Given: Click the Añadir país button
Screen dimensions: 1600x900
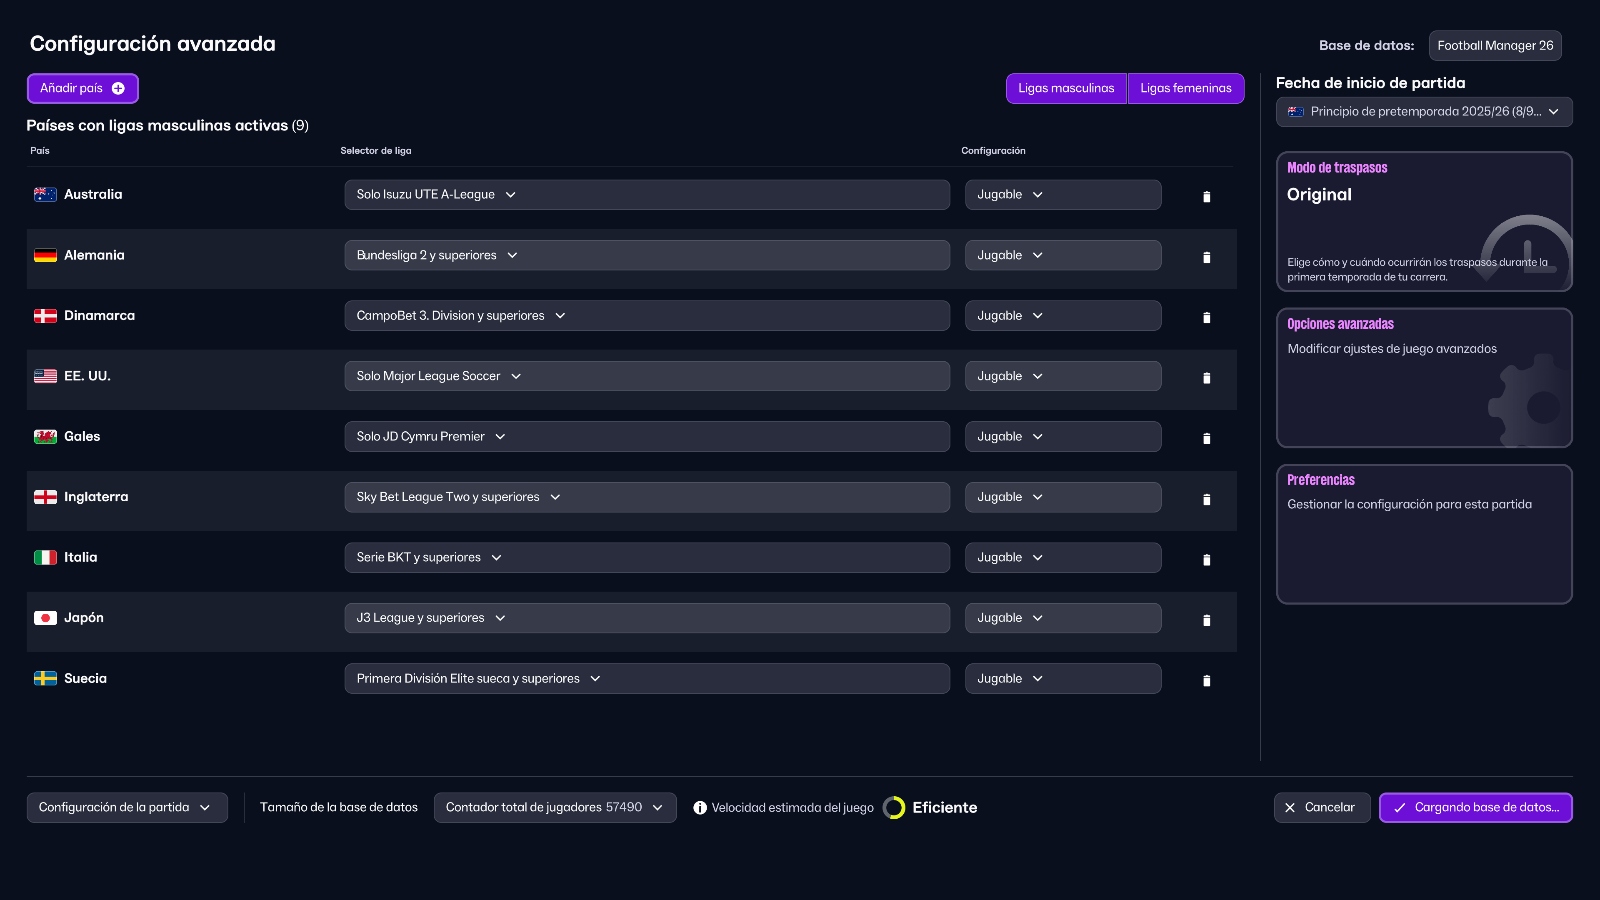Looking at the screenshot, I should 82,88.
